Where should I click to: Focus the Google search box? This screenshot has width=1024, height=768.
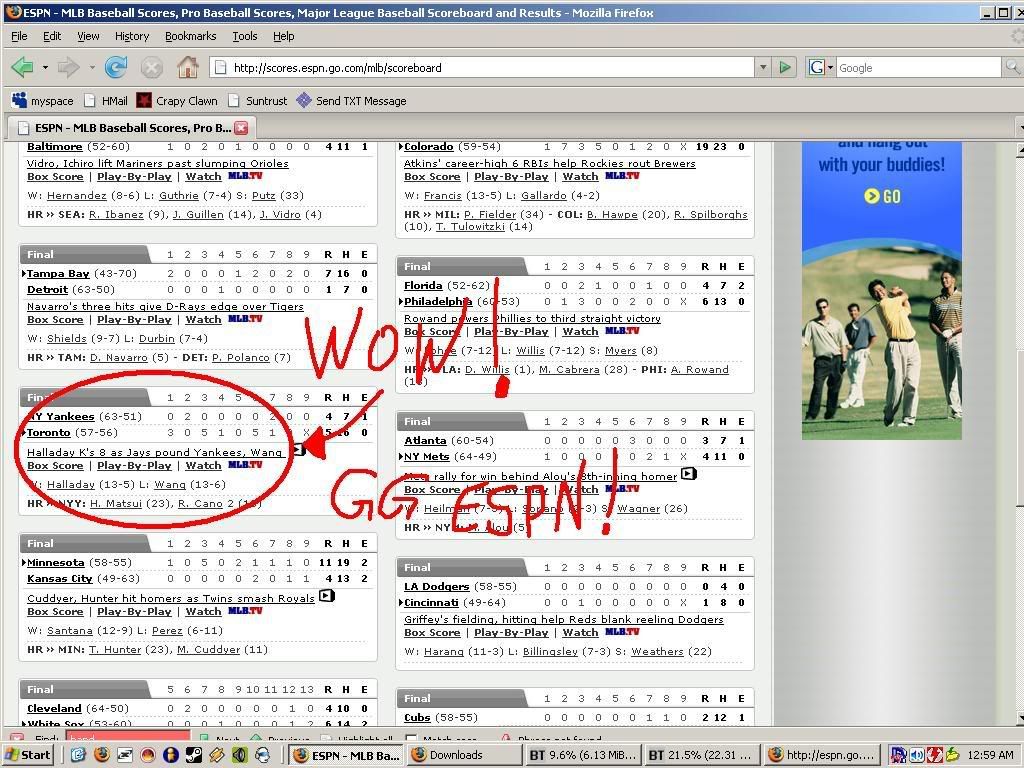pos(918,67)
